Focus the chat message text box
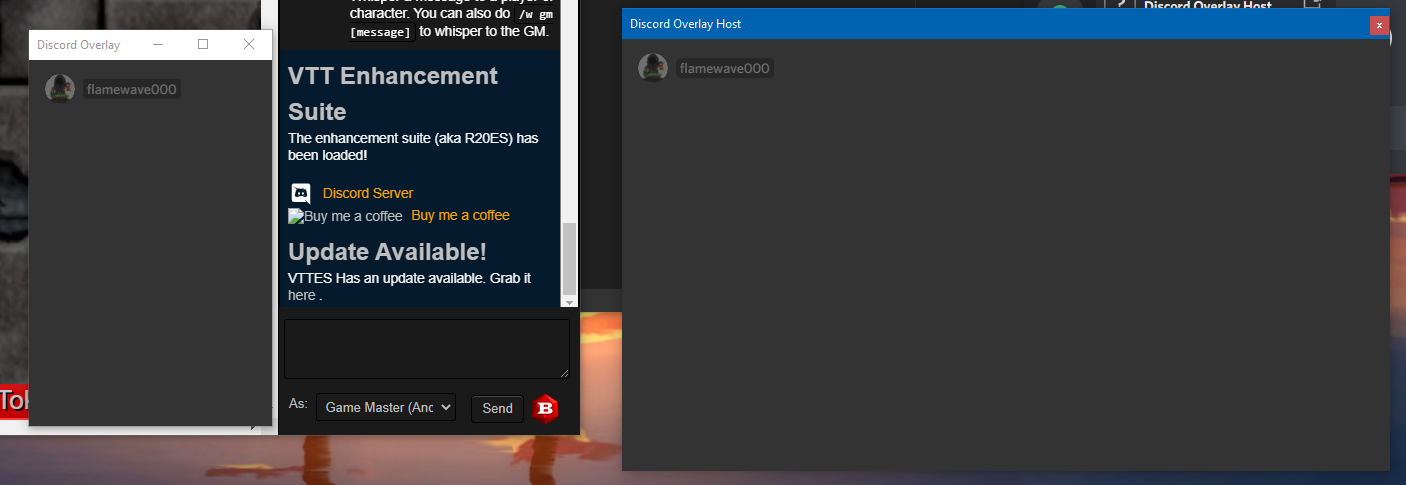The image size is (1406, 485). pos(427,349)
